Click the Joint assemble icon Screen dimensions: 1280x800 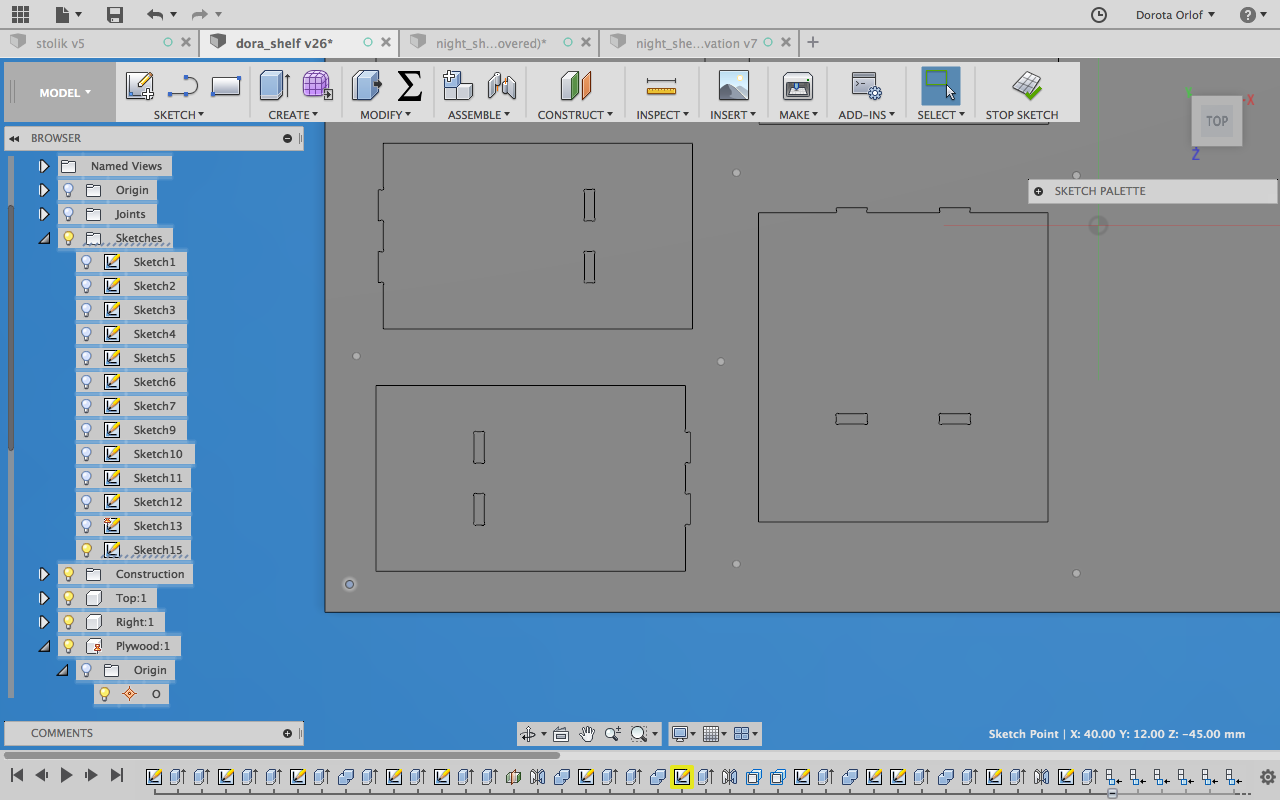[502, 86]
